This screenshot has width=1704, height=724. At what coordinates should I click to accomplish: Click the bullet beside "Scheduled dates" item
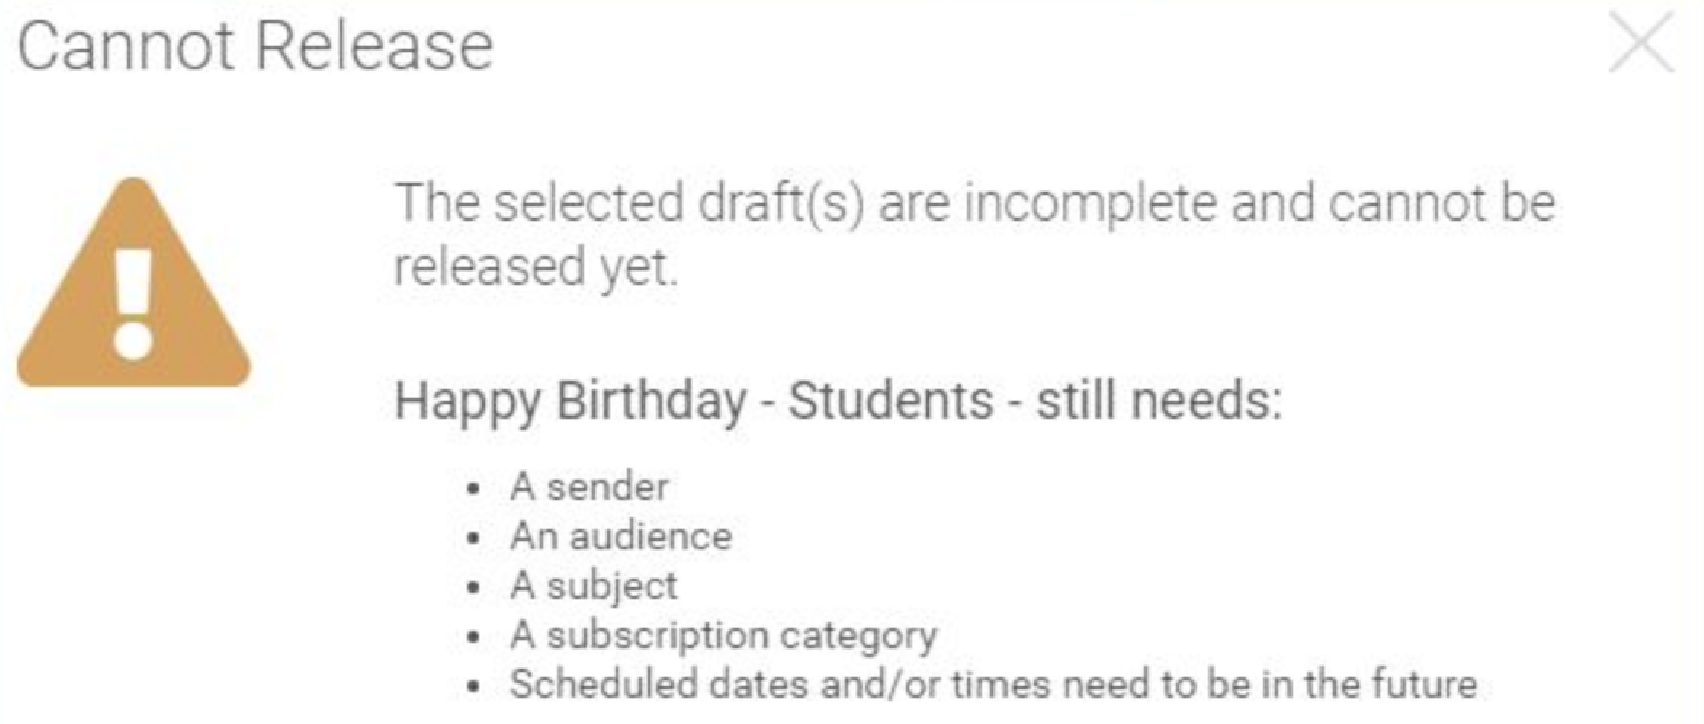tap(474, 687)
